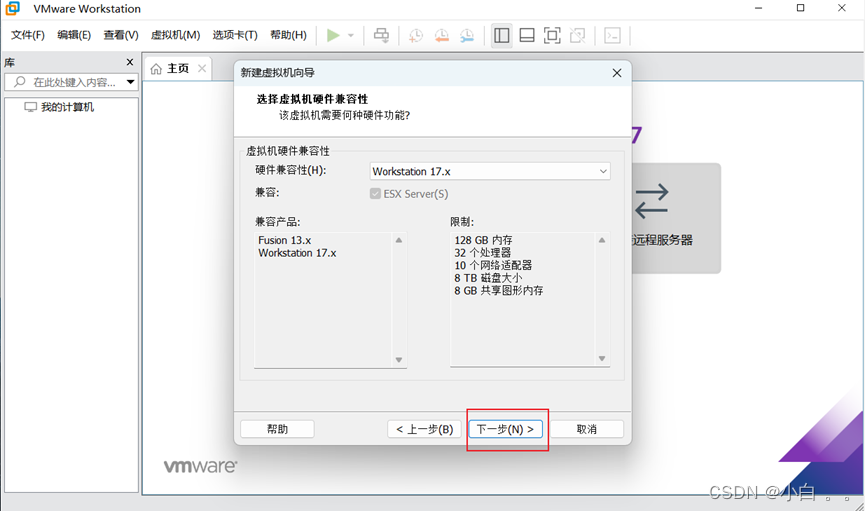
Task: Click the 我的计算机 computer icon
Action: pos(30,107)
